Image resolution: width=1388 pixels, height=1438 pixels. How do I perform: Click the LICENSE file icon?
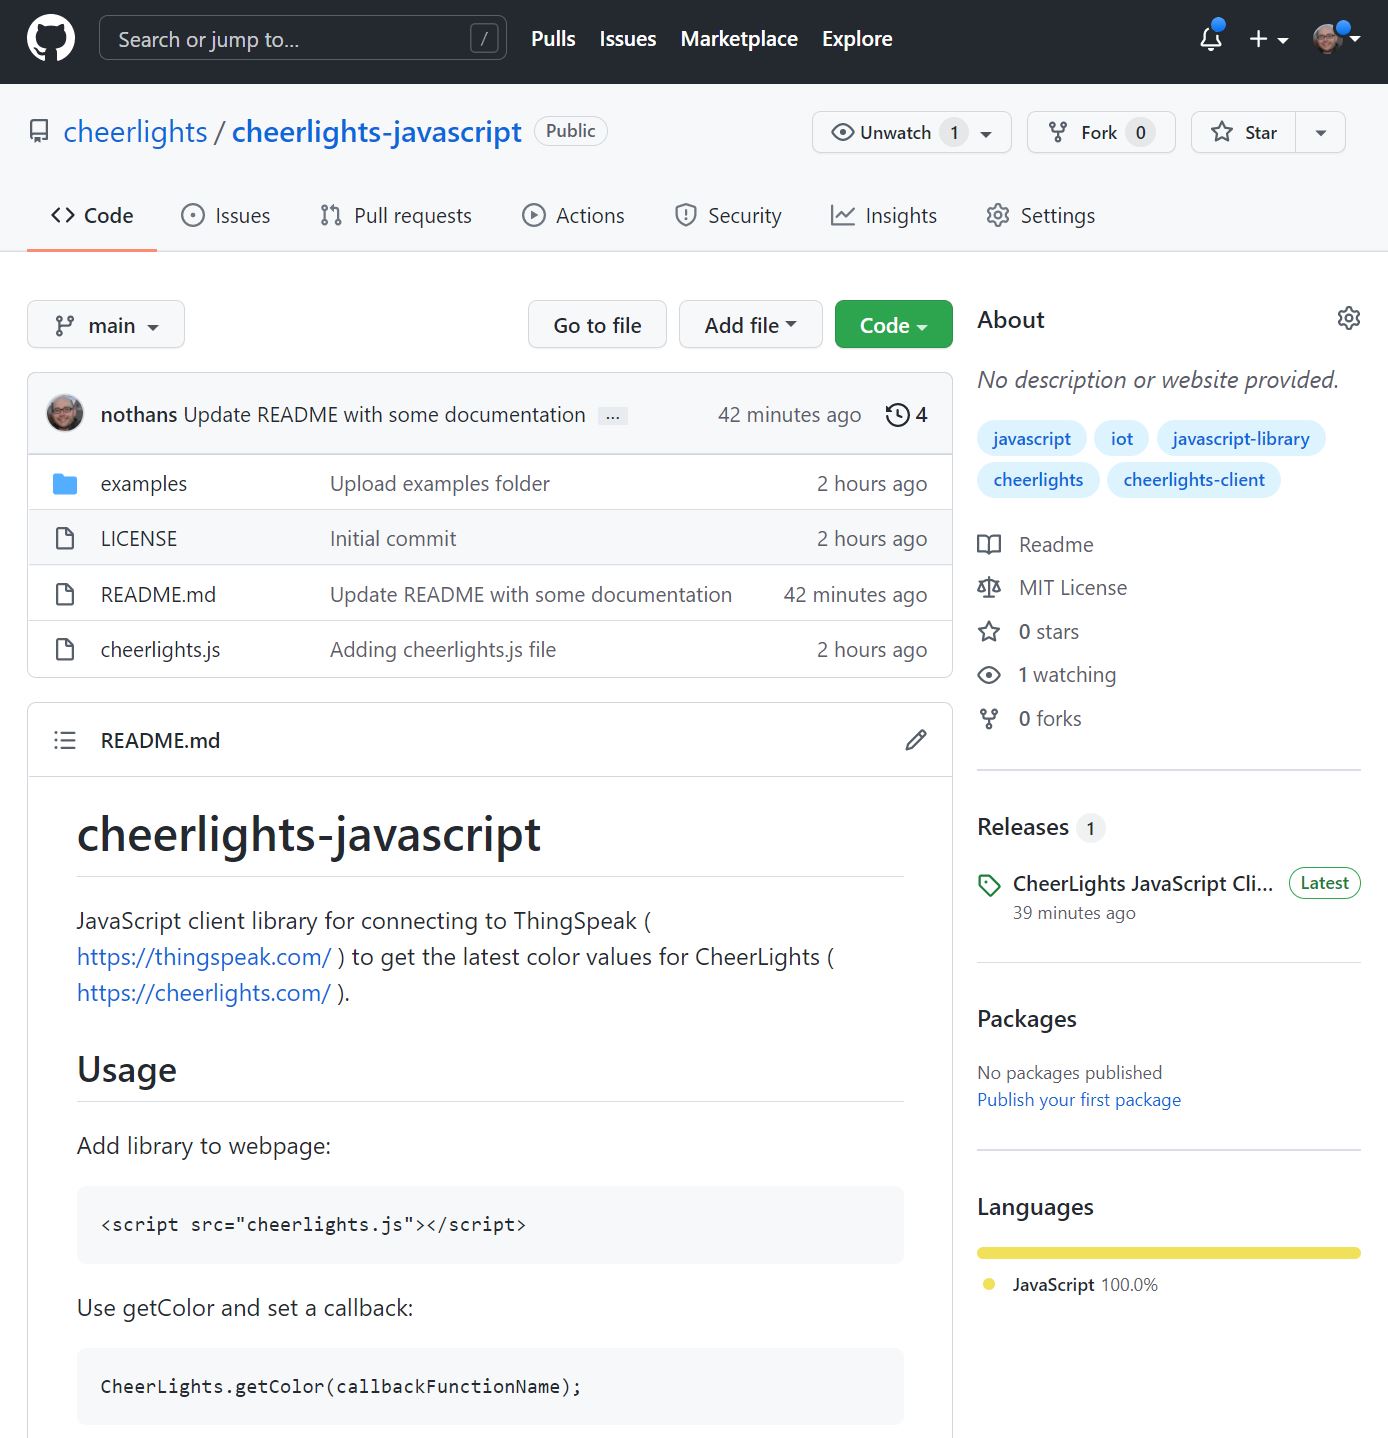click(65, 539)
